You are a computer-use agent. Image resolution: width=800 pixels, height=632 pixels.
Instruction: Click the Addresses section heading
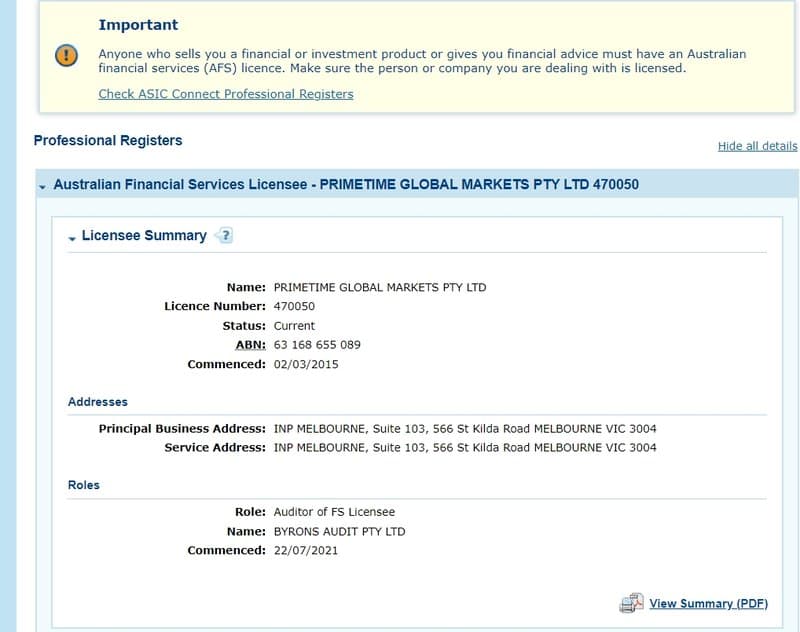click(x=97, y=402)
